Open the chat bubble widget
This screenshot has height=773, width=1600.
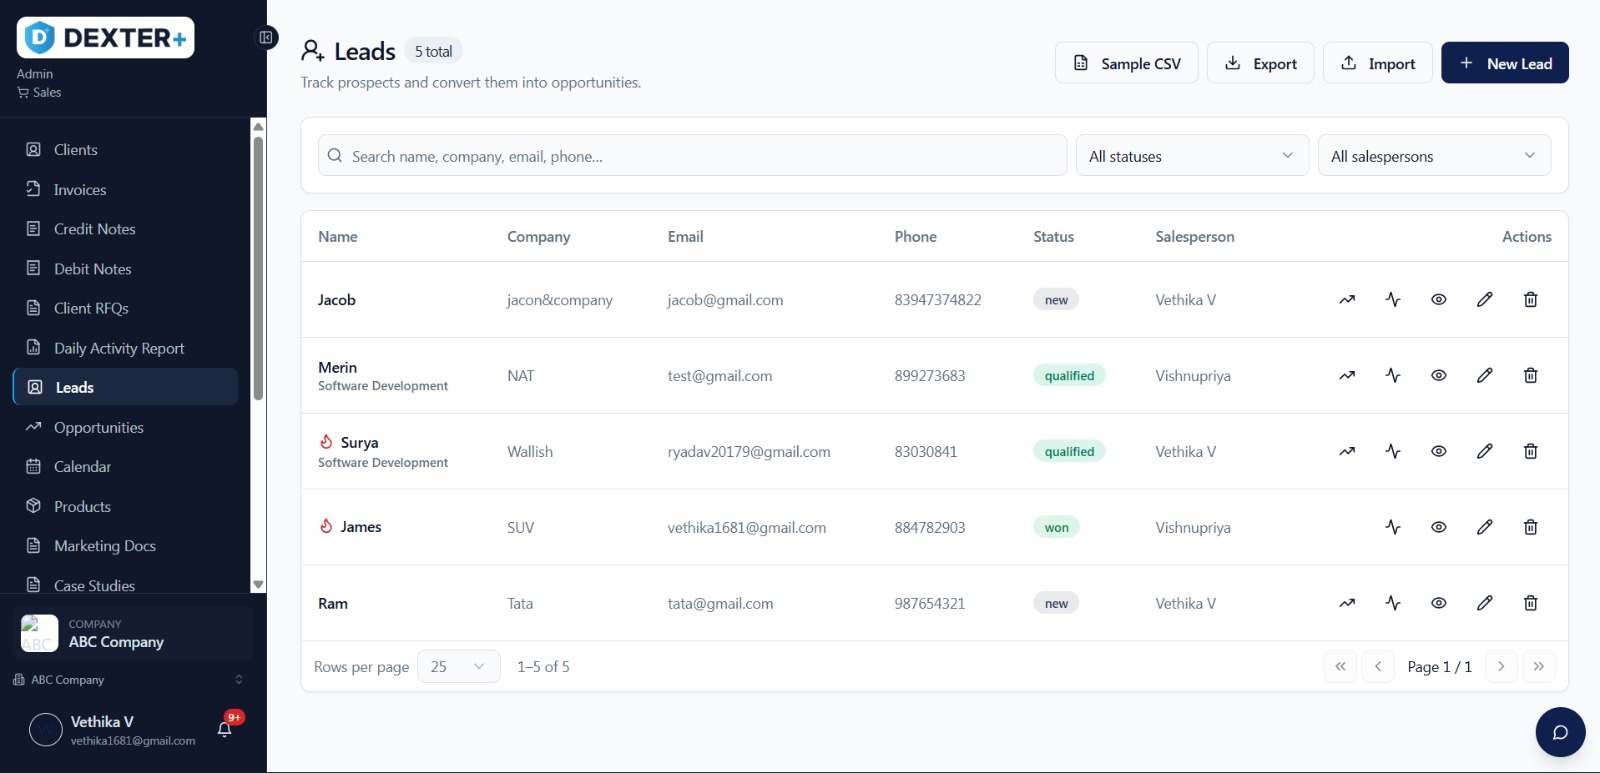click(x=1560, y=732)
